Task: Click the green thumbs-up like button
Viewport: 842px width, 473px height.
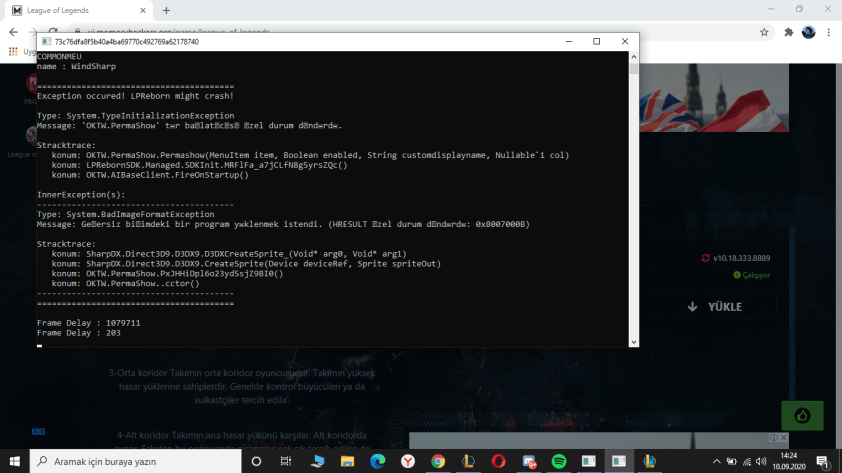Action: 802,416
